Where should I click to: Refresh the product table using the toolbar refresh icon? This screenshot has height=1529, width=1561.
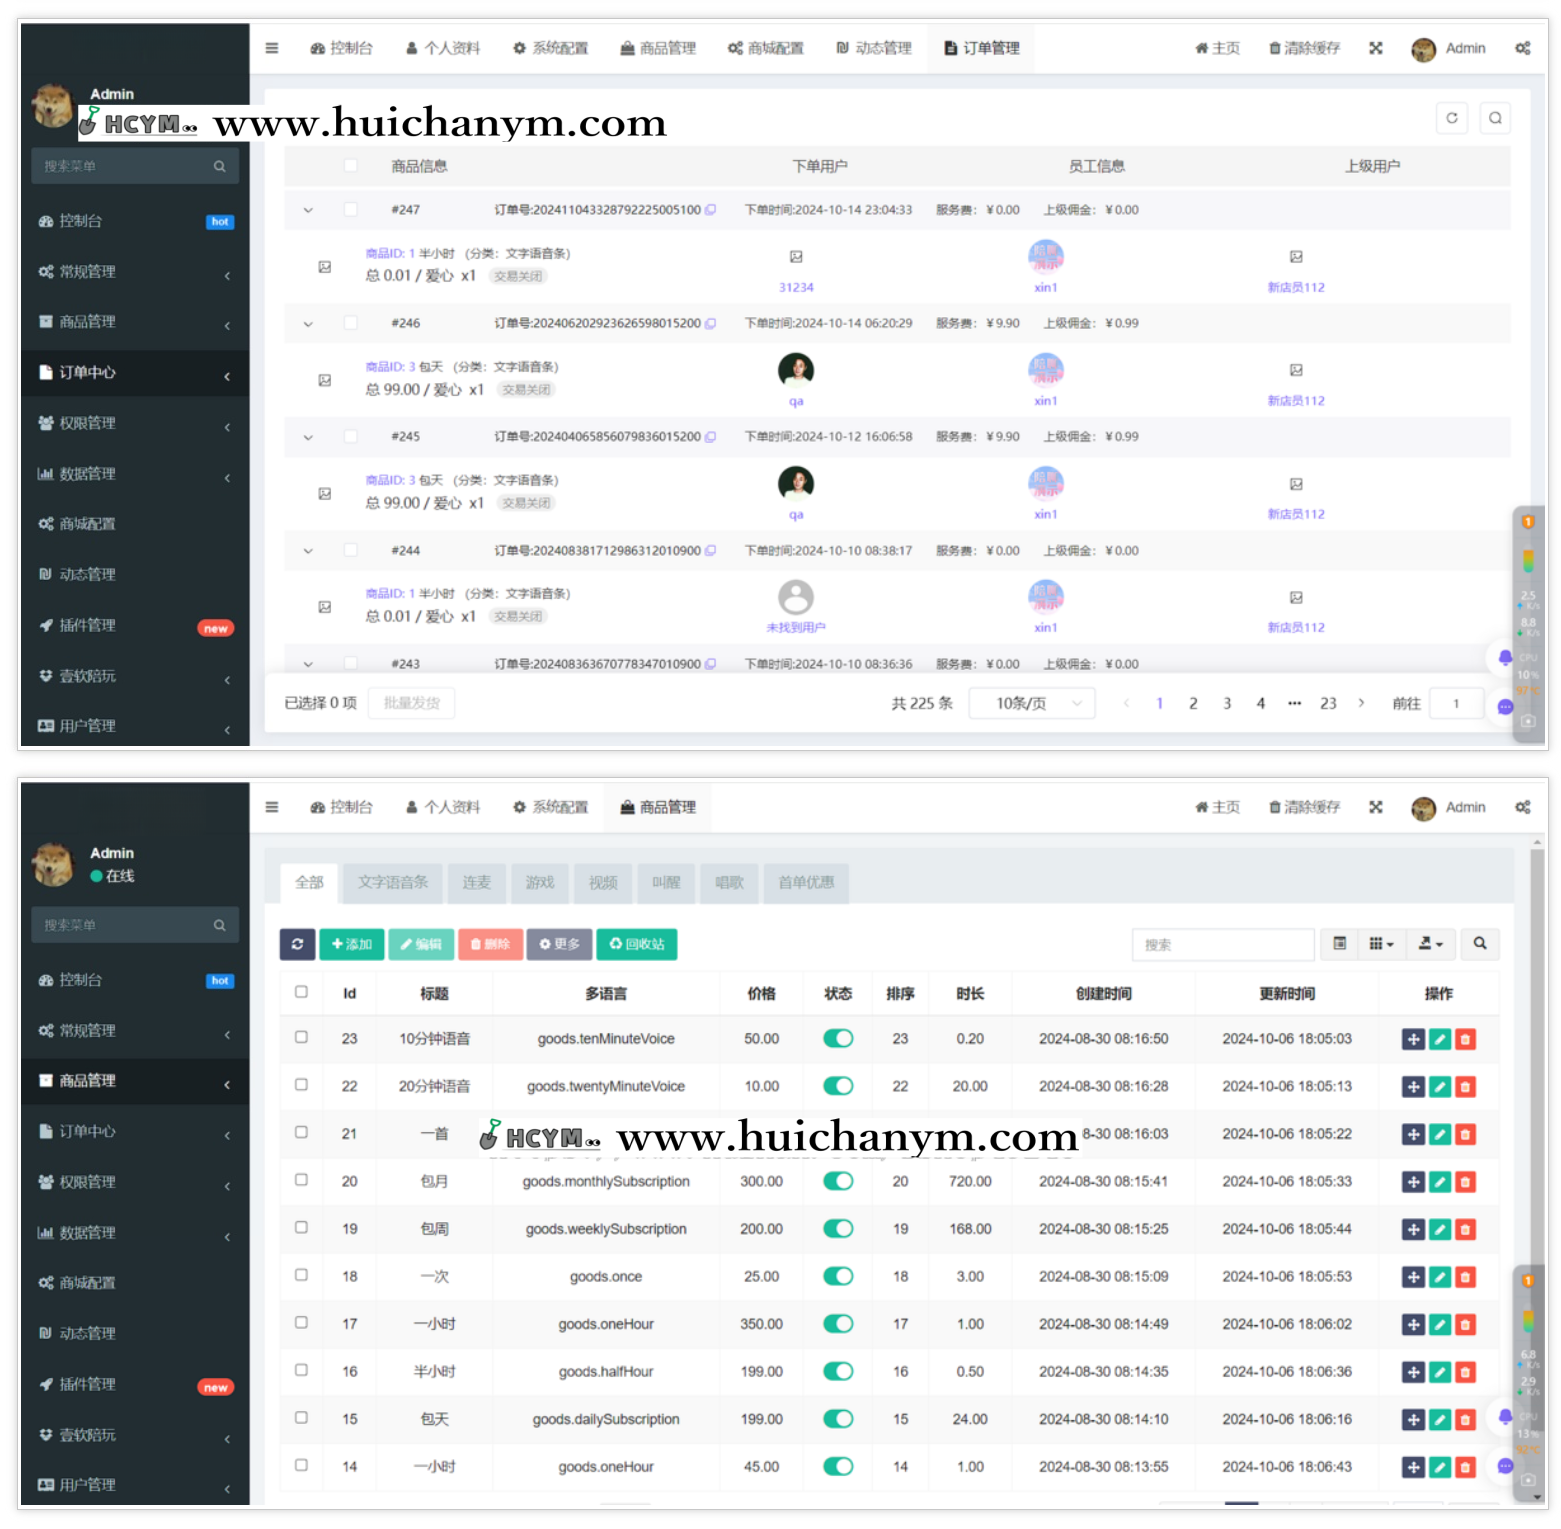pos(297,944)
